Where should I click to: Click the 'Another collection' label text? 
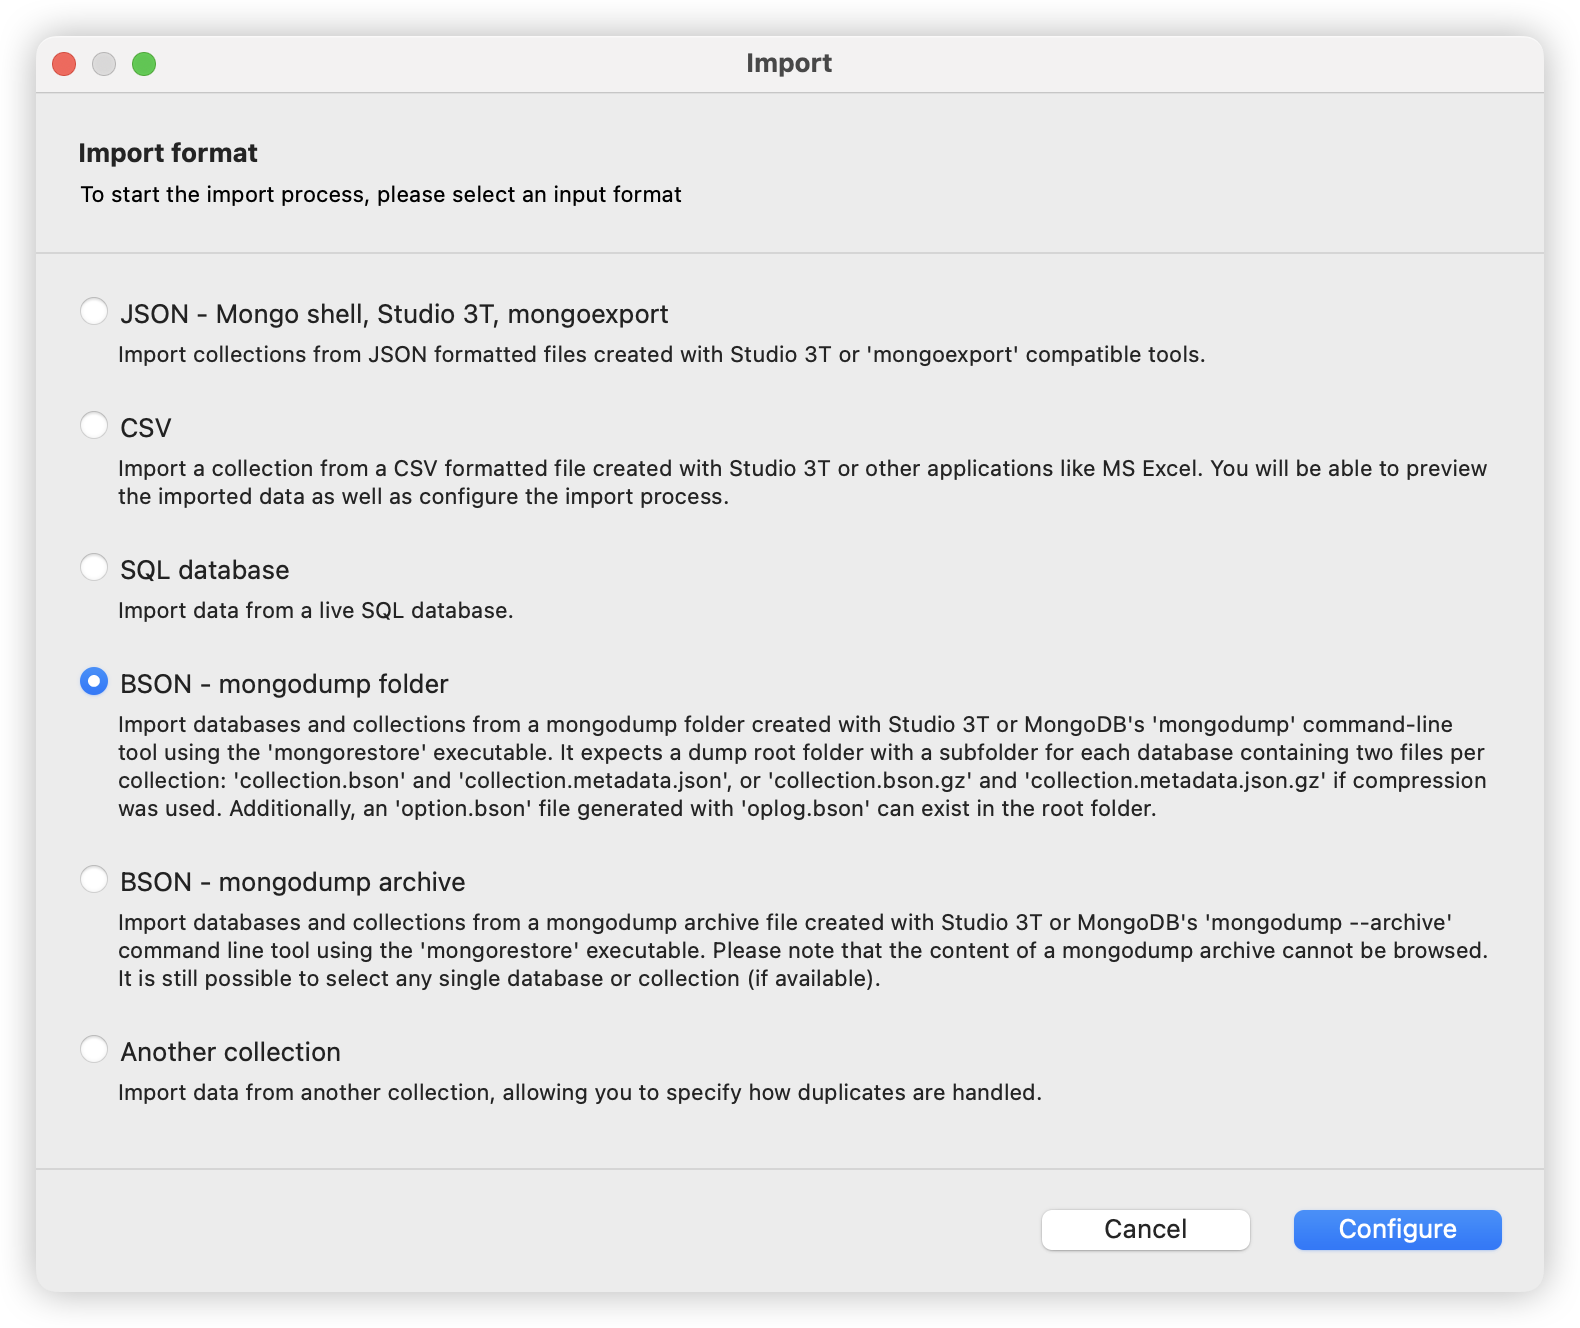[x=231, y=1052]
